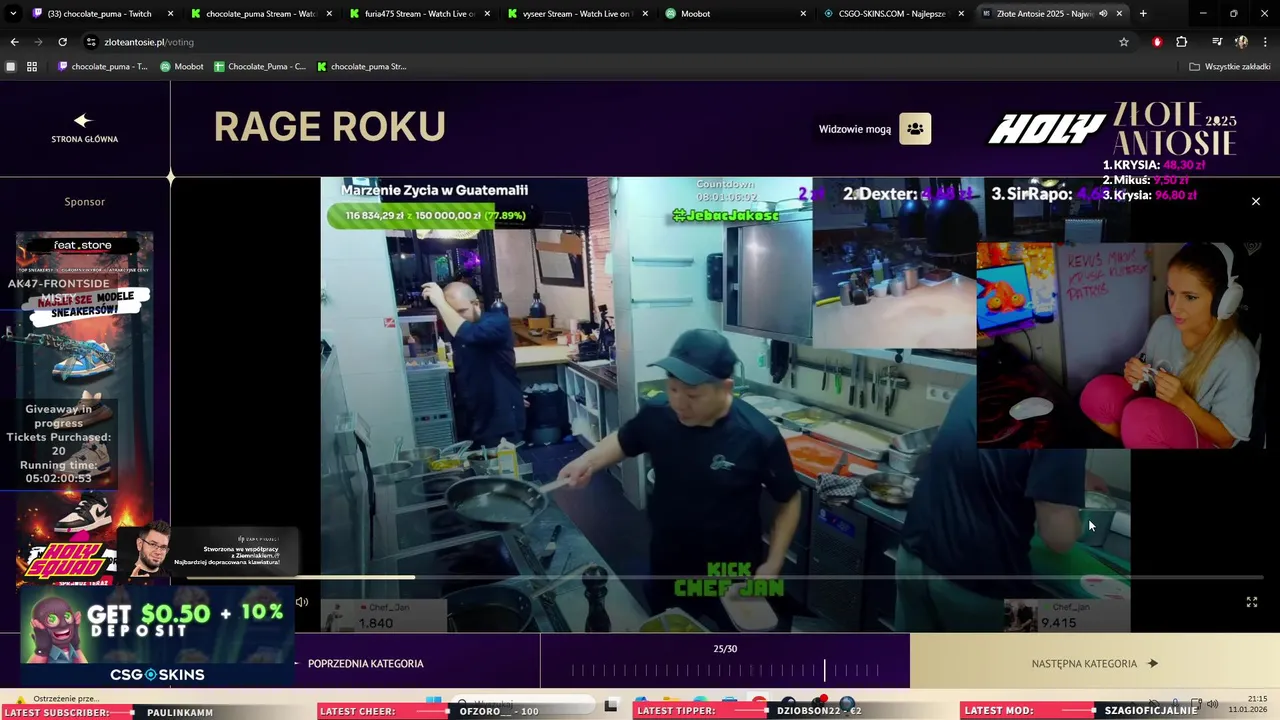Click the Rage Roku category heading
Screen dimensions: 1280x720
coord(329,127)
